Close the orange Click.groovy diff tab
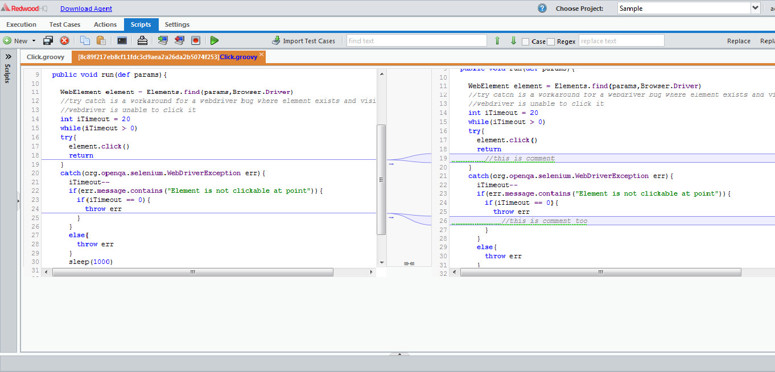Screen dimensions: 775x372 pos(261,54)
